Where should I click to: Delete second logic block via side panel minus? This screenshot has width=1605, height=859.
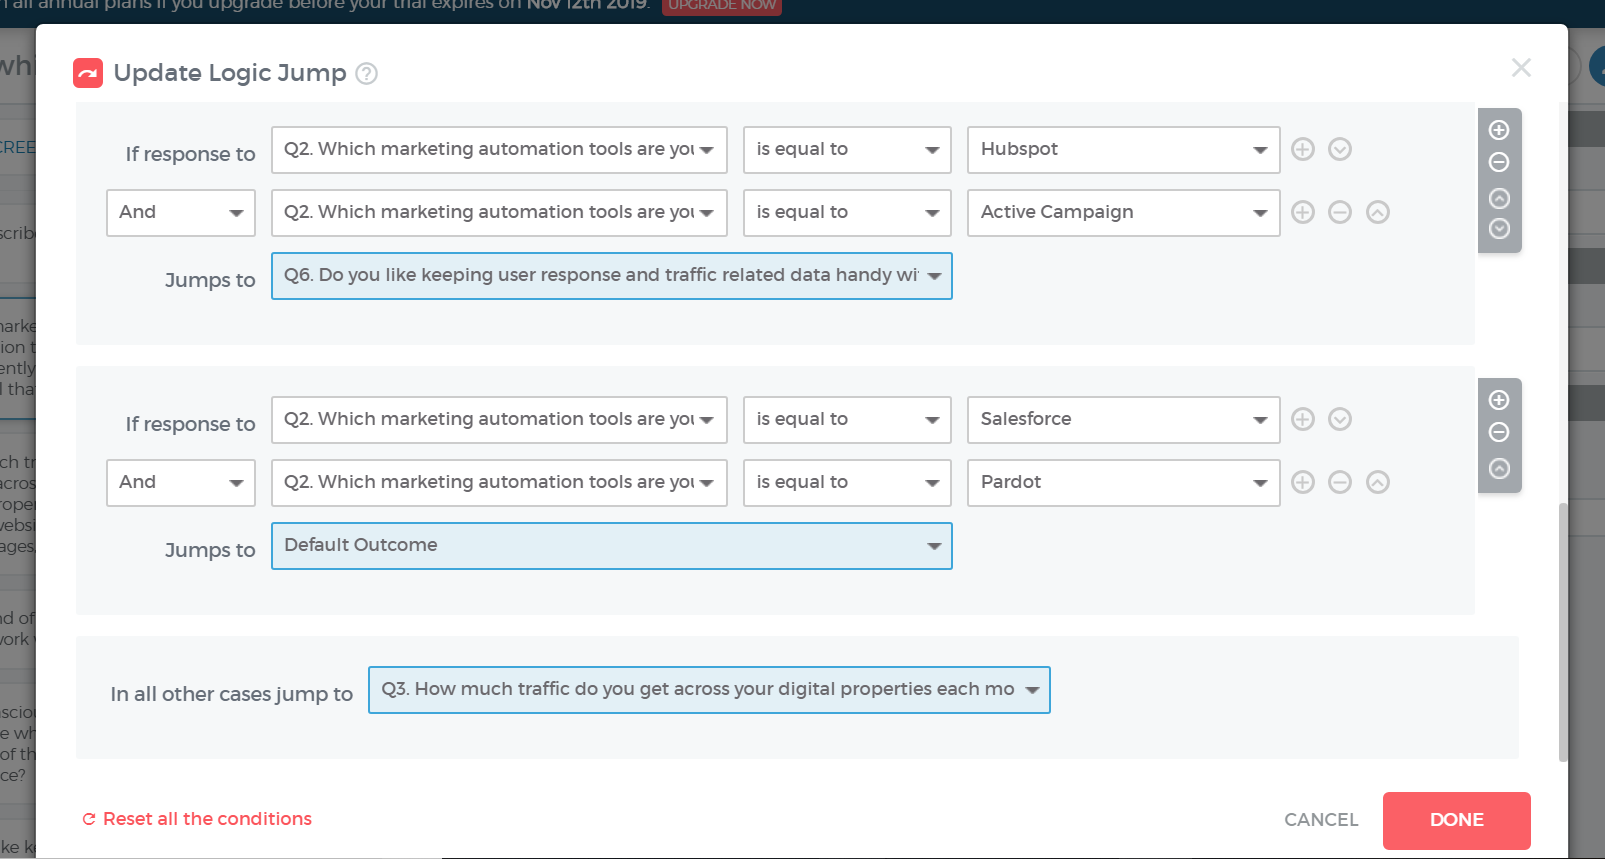pos(1499,432)
